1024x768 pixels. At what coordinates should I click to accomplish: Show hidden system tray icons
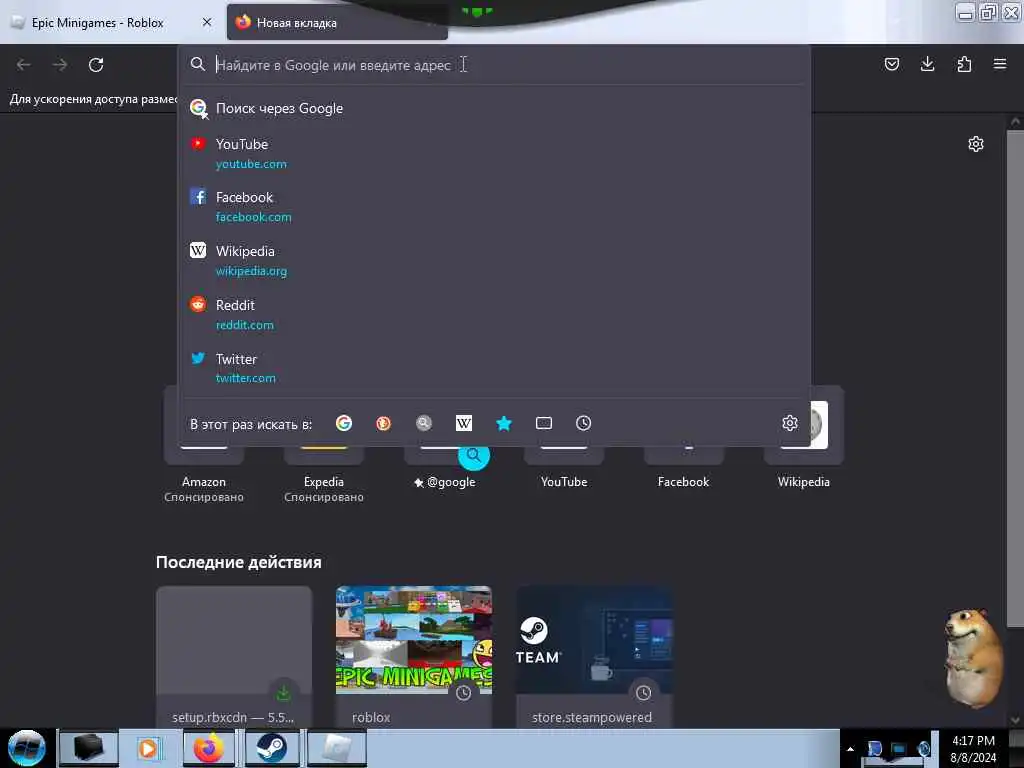pyautogui.click(x=850, y=749)
